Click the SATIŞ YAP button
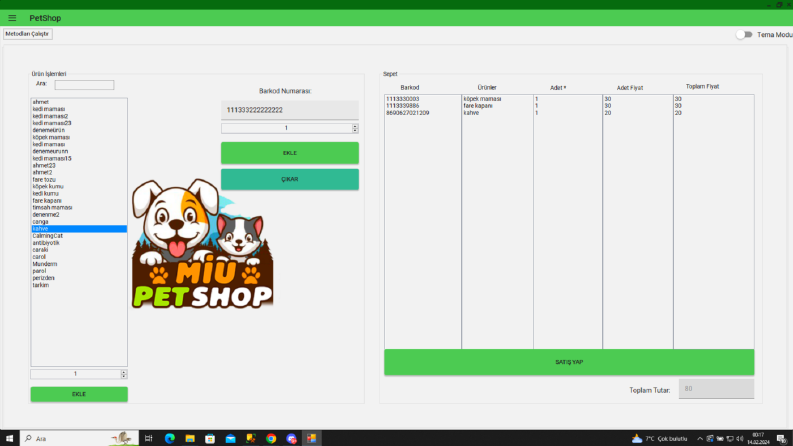Image resolution: width=793 pixels, height=446 pixels. (x=569, y=362)
